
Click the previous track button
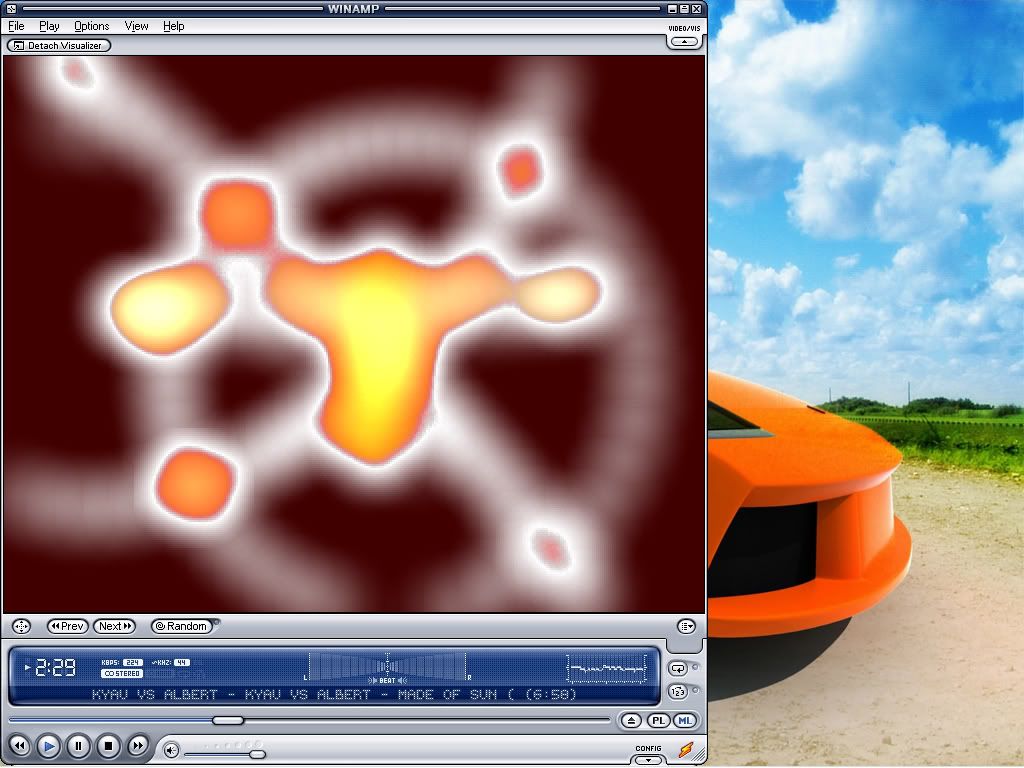[x=20, y=746]
